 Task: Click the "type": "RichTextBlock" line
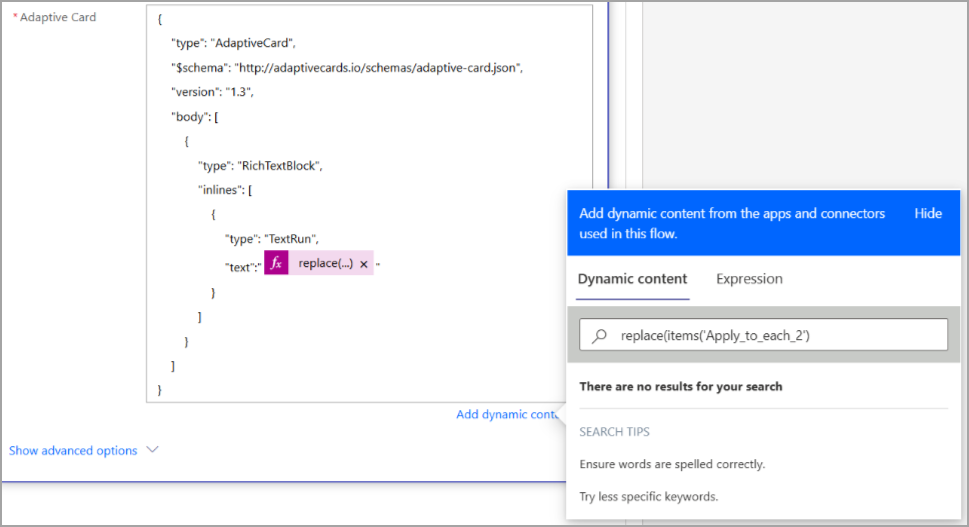(261, 166)
